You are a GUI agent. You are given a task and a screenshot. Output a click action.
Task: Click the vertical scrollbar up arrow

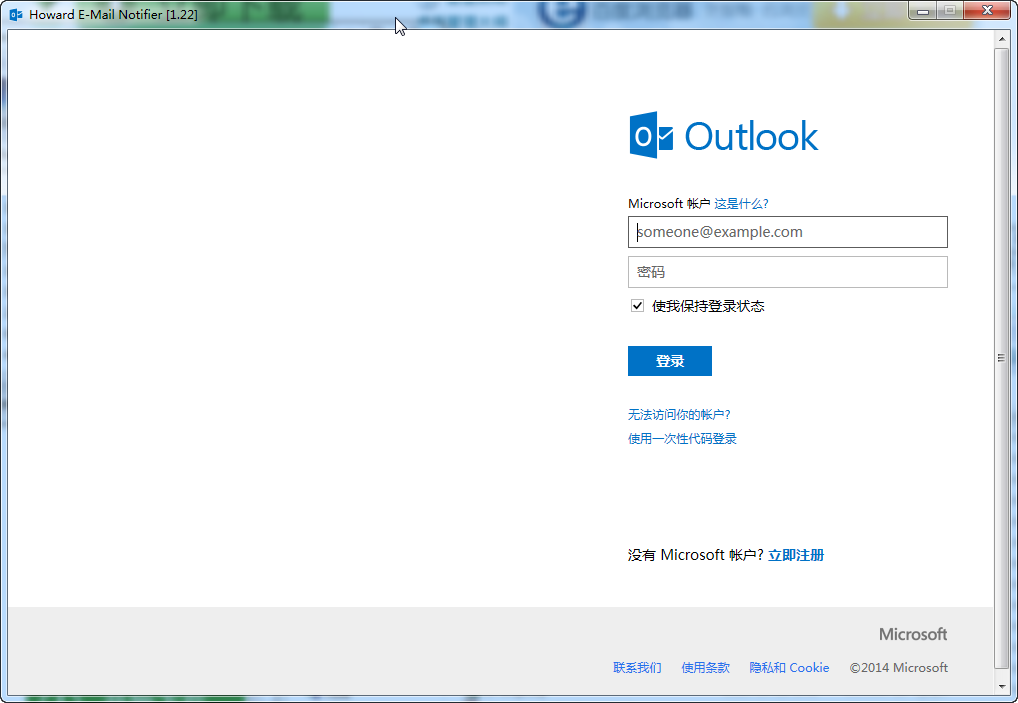point(1001,39)
